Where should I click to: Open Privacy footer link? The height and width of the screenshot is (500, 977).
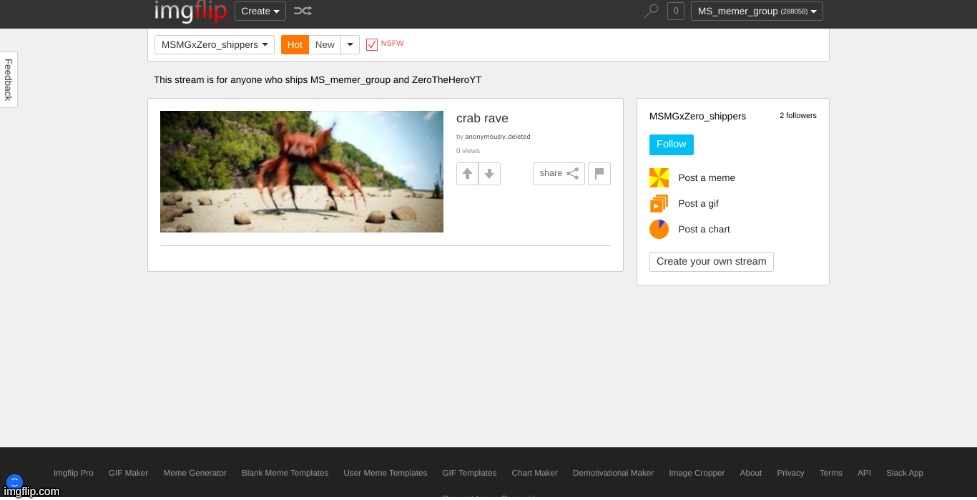pos(790,473)
